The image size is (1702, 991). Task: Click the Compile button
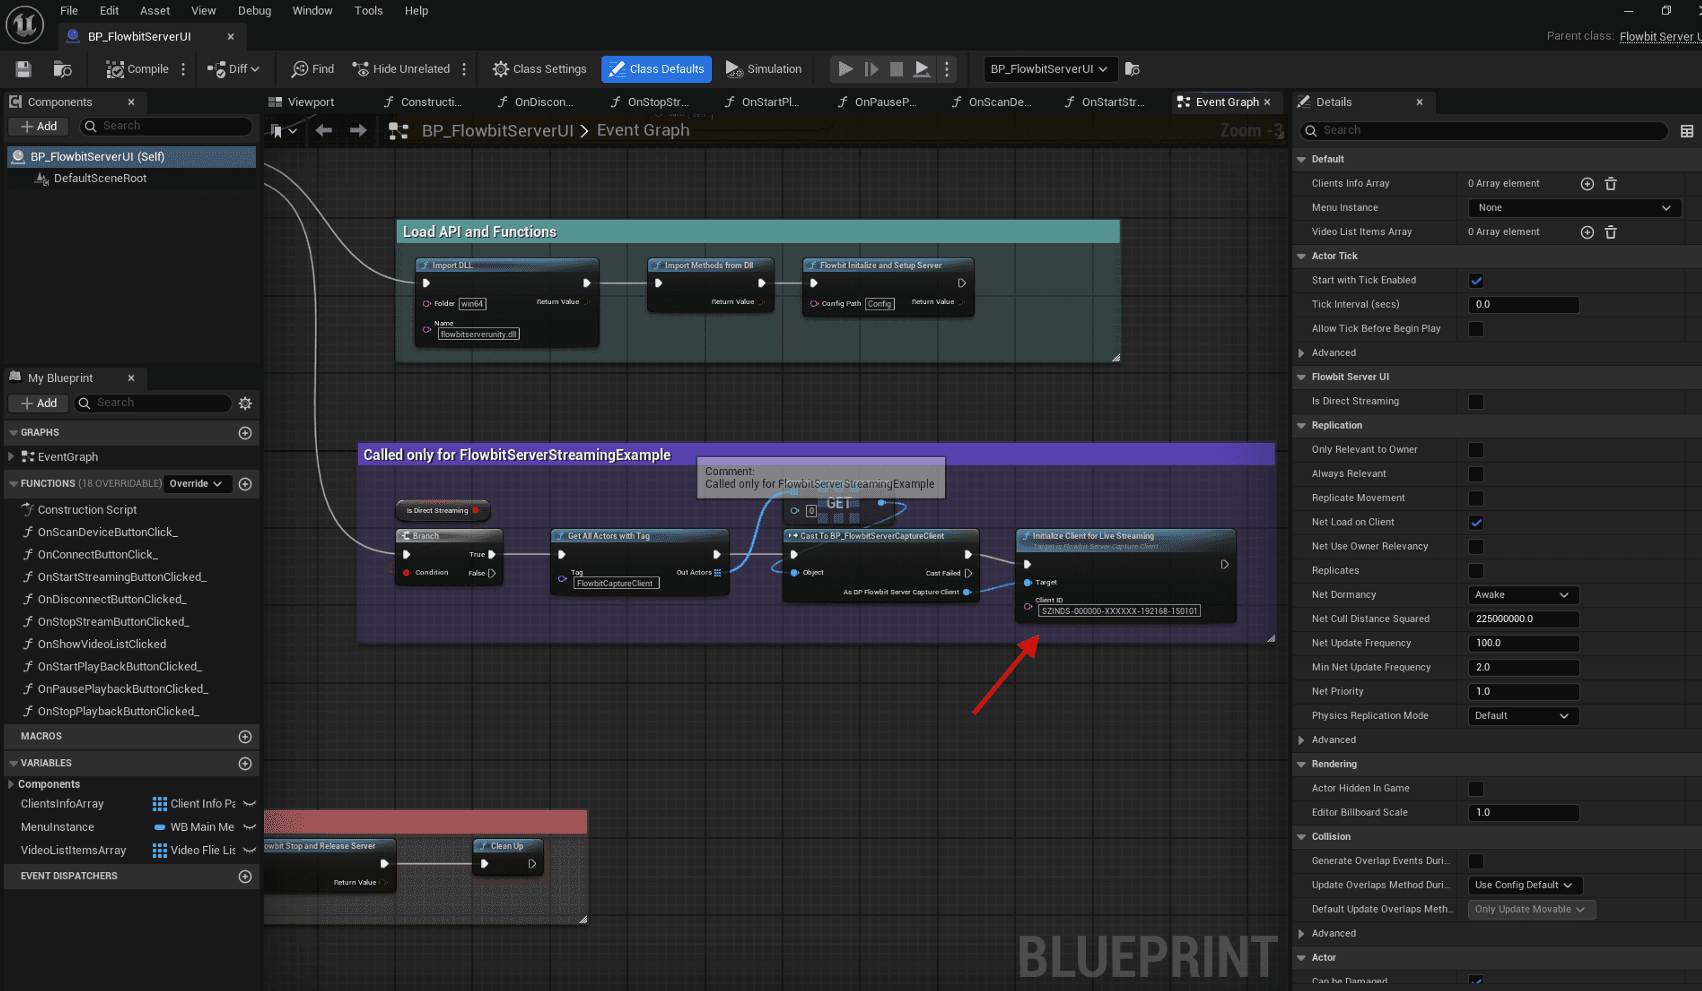[138, 69]
